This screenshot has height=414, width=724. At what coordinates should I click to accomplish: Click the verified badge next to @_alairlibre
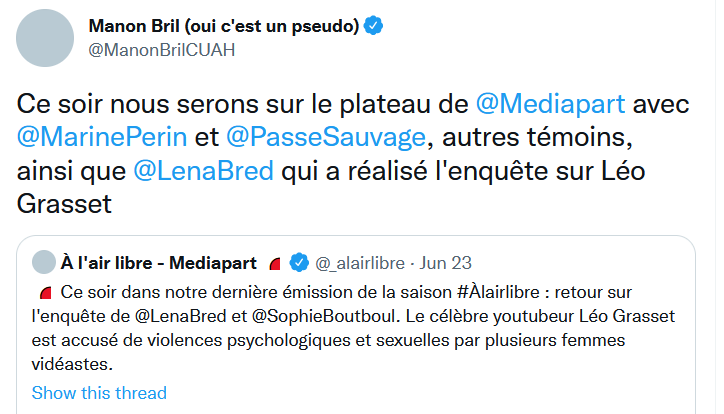(298, 263)
